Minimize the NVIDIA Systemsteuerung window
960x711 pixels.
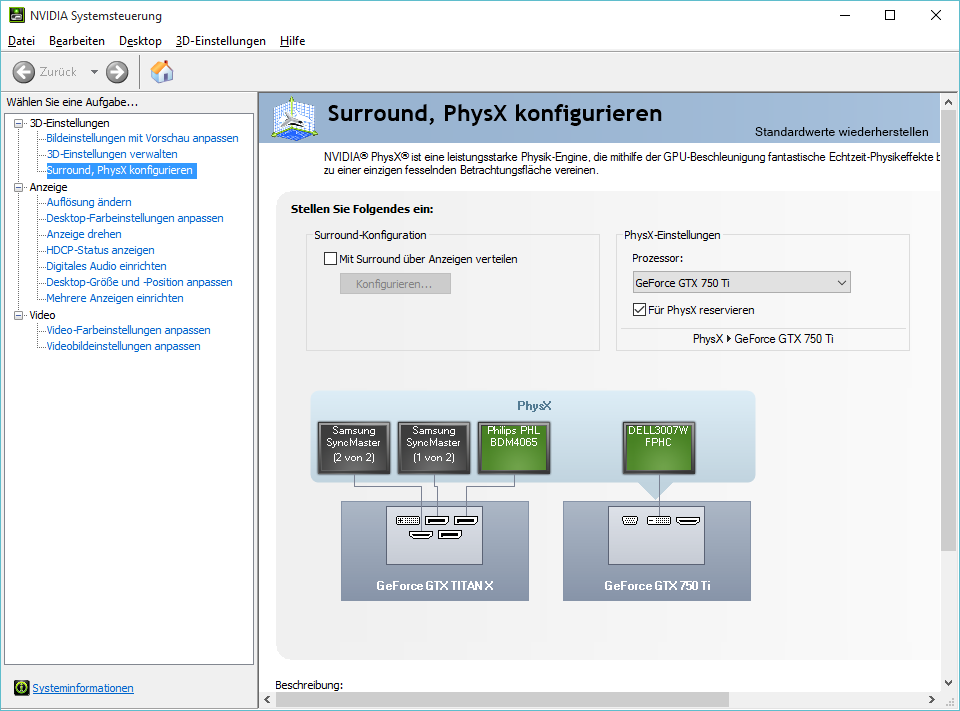point(846,15)
